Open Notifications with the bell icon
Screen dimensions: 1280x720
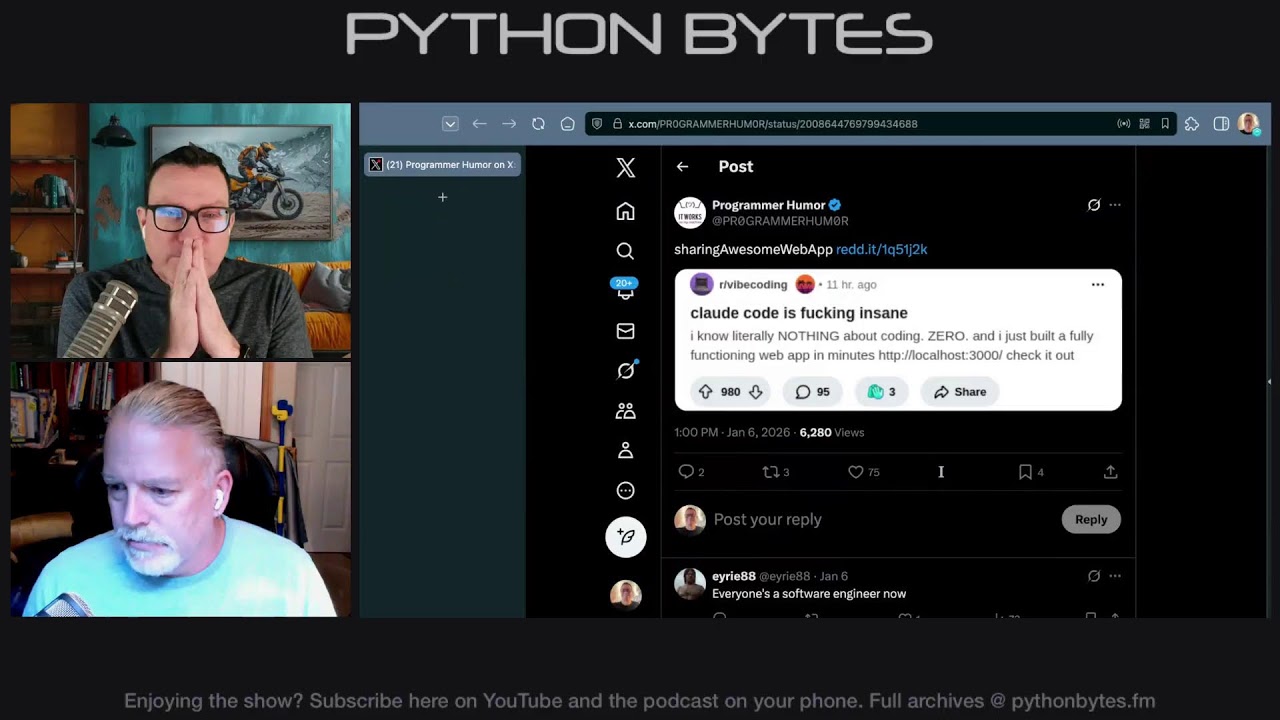click(625, 291)
